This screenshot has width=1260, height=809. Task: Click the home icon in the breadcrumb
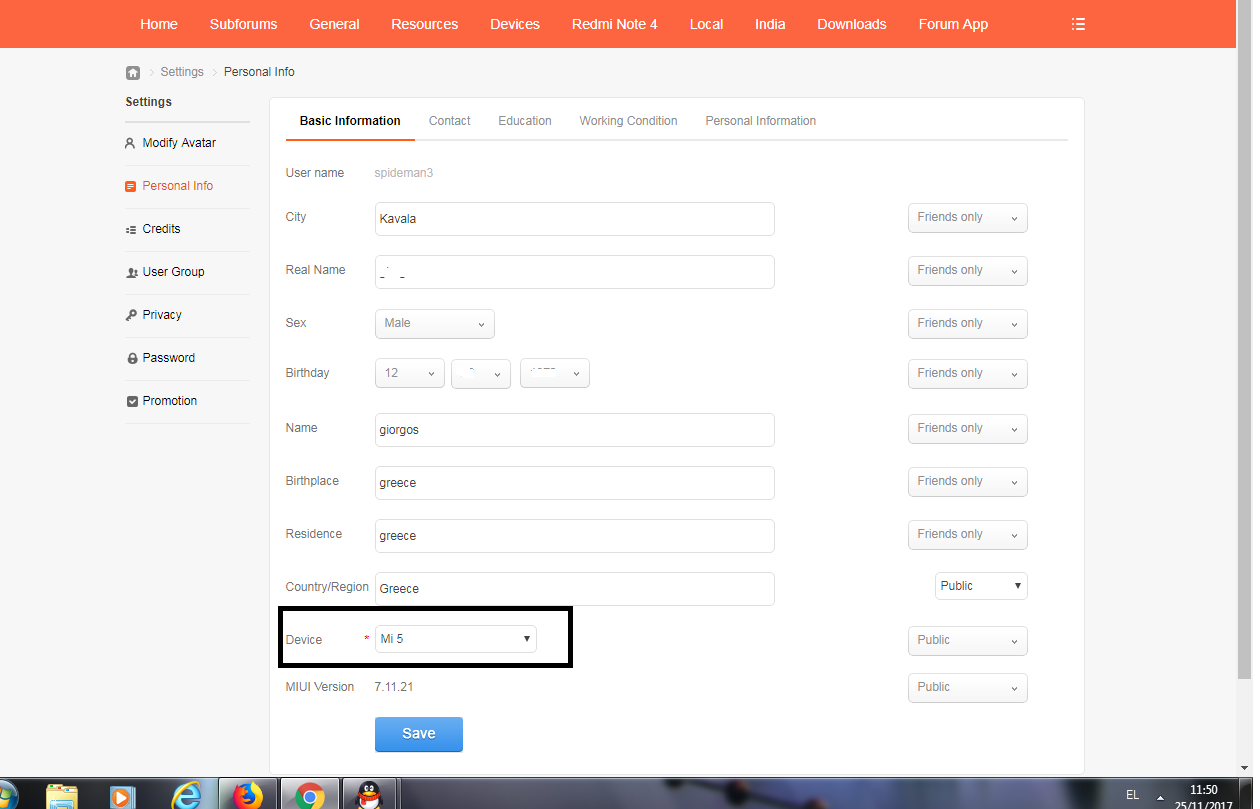pyautogui.click(x=133, y=73)
